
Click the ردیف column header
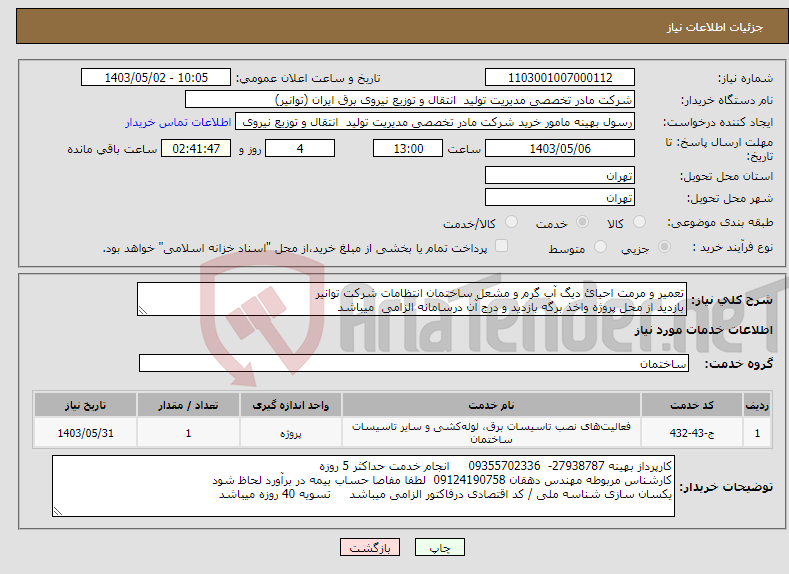tap(757, 405)
